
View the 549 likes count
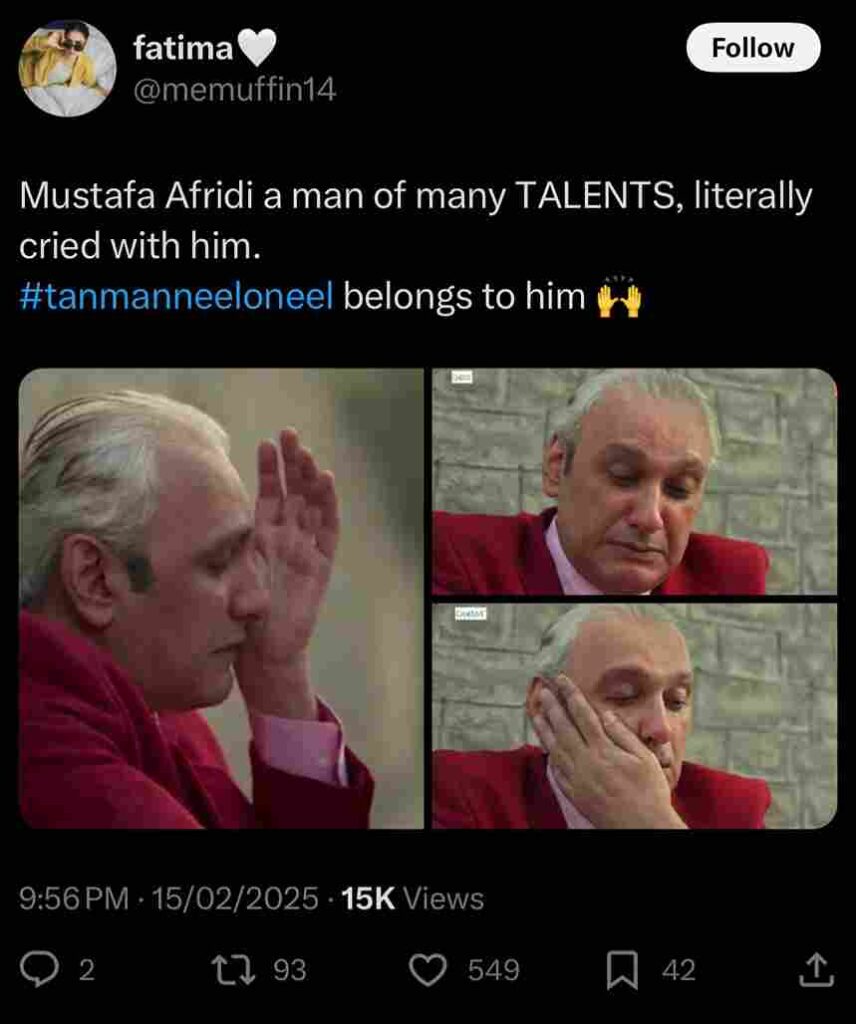(494, 970)
